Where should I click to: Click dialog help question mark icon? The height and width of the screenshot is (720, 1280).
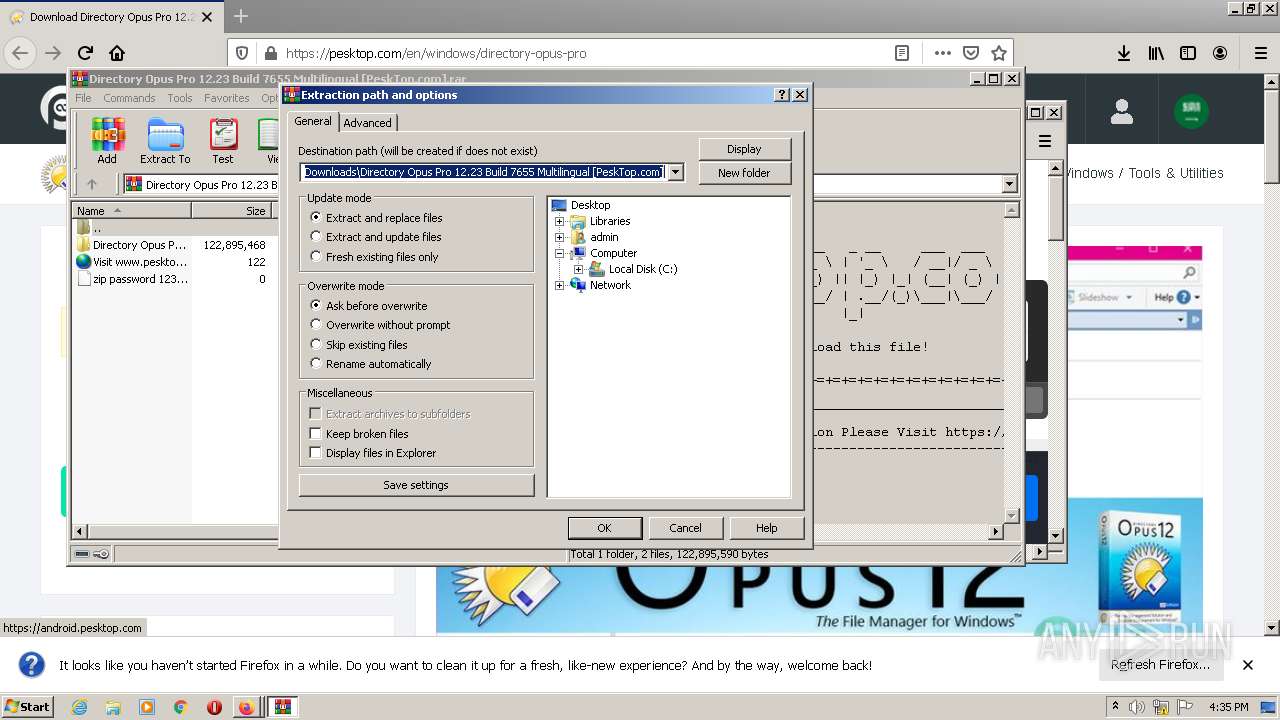[782, 95]
